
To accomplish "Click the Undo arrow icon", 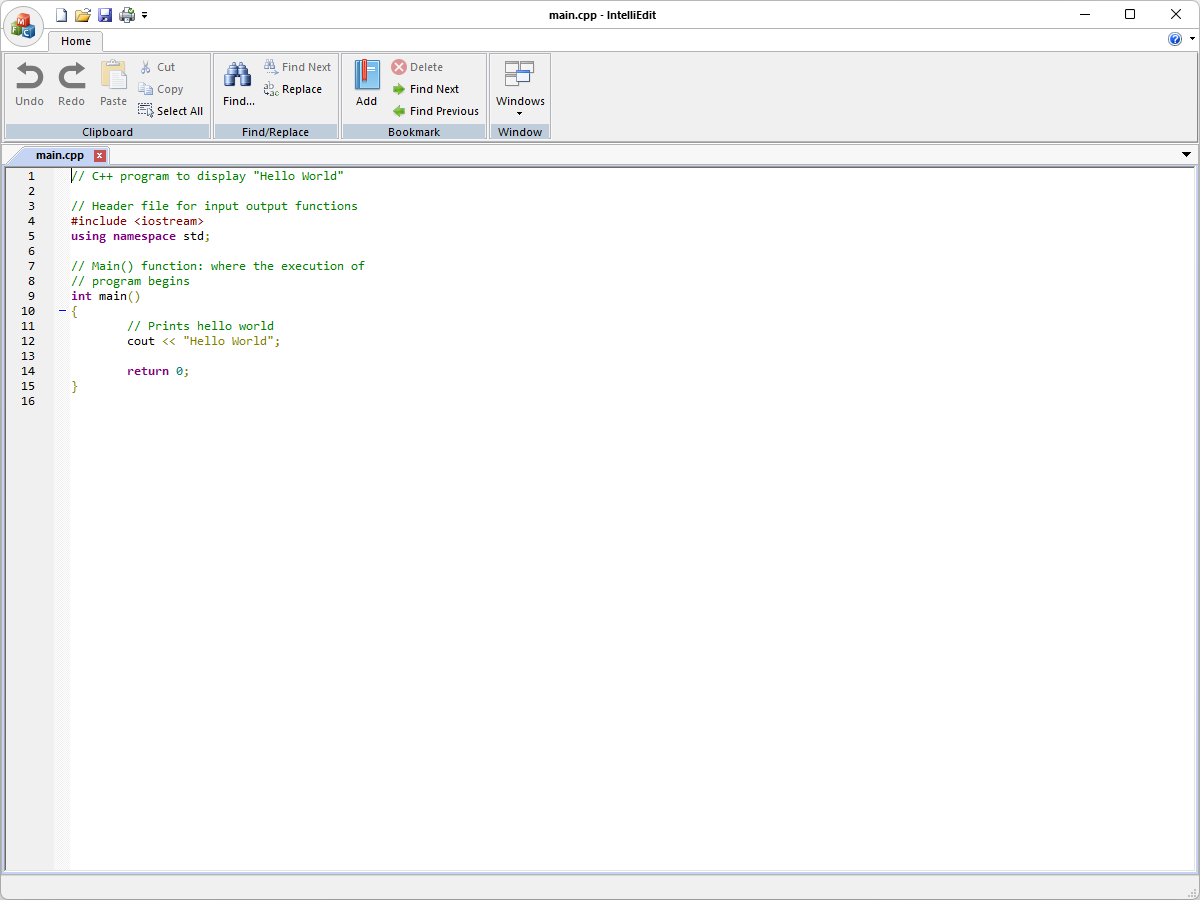I will tap(29, 77).
